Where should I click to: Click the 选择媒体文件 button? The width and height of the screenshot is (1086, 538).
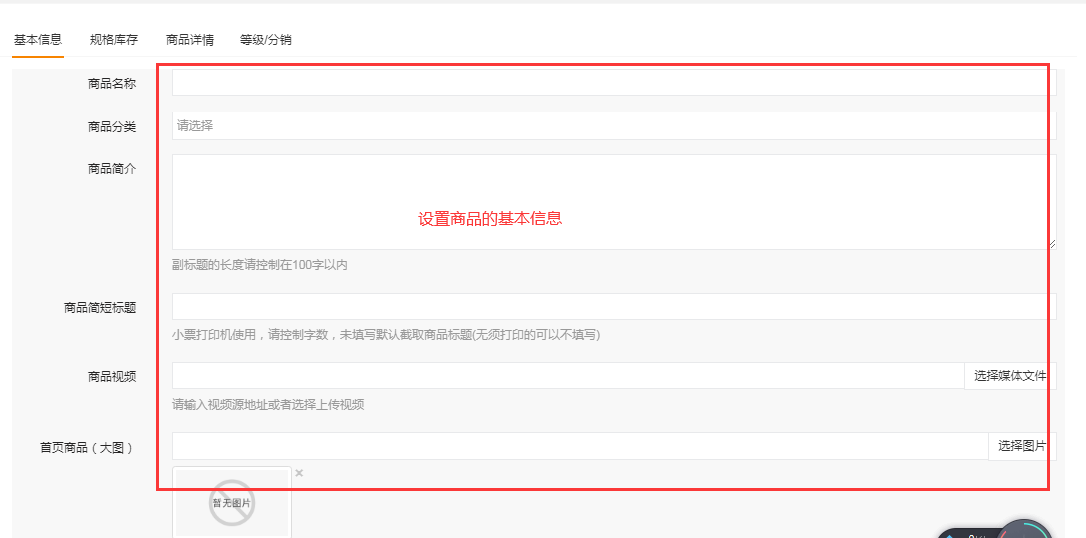pos(1011,376)
